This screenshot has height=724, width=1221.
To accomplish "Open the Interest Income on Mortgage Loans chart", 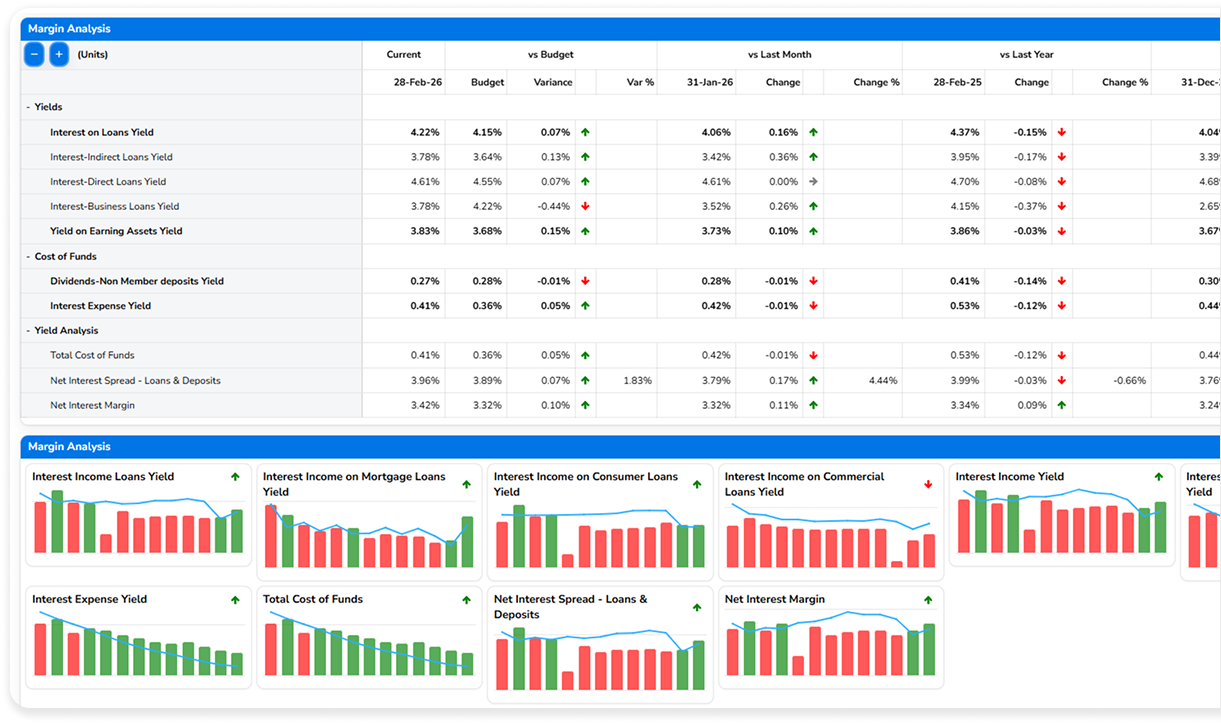I will (369, 535).
